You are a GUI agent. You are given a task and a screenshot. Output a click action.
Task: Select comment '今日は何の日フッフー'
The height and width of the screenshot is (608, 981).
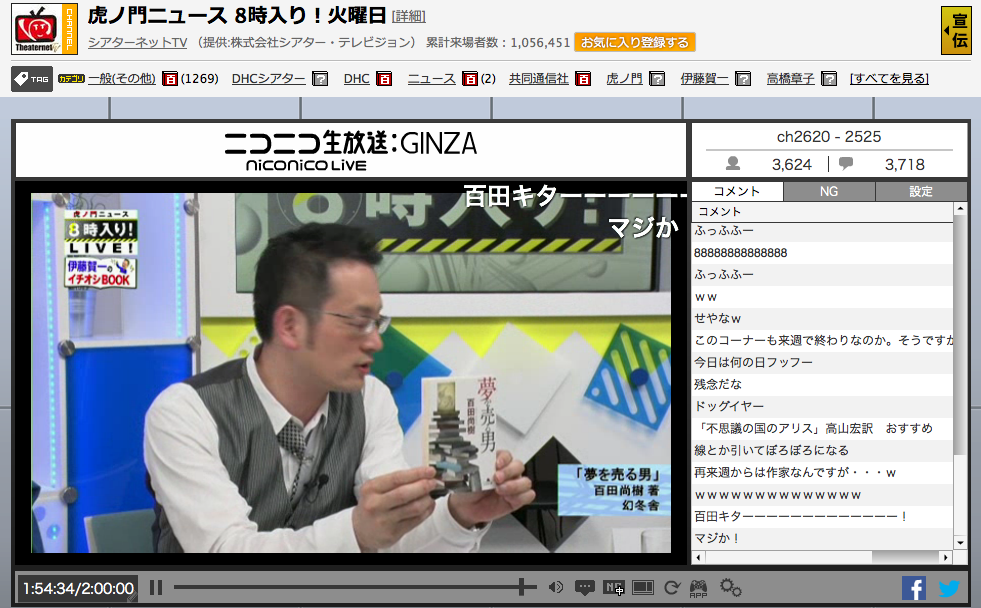(x=822, y=362)
